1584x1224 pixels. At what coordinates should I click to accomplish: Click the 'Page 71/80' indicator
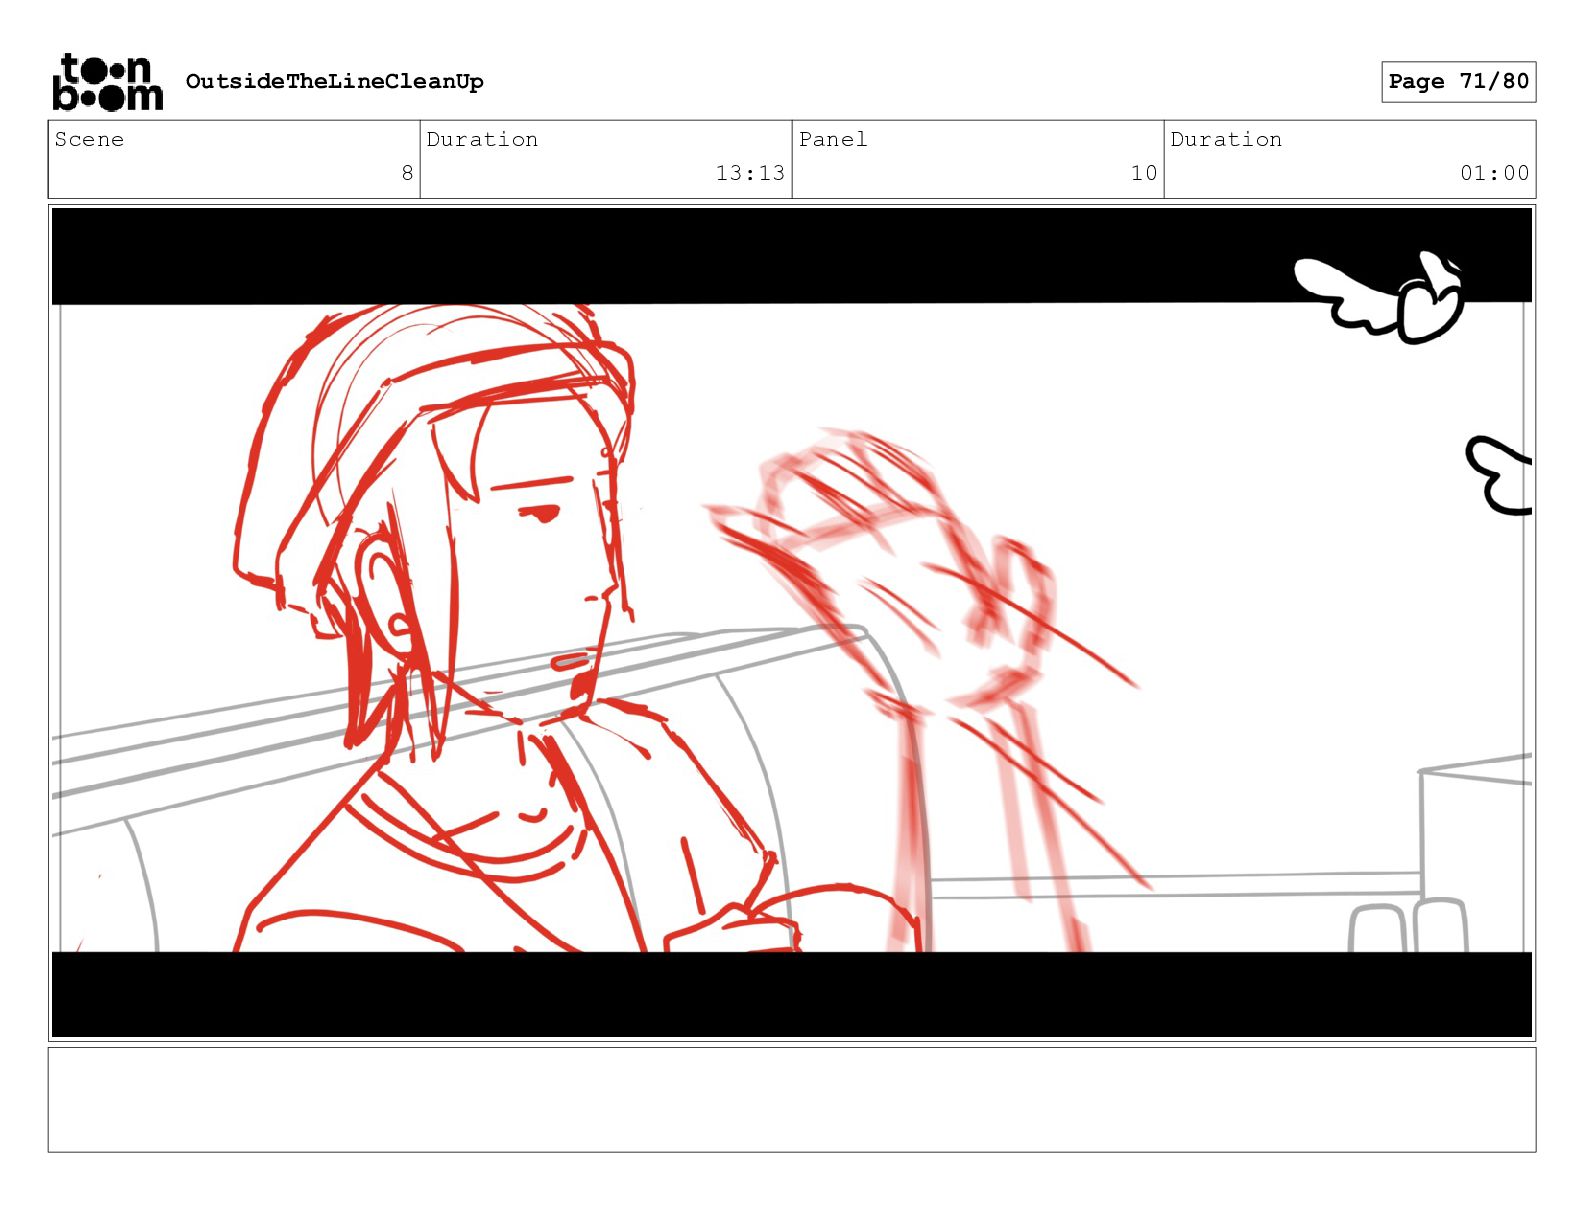click(1458, 82)
